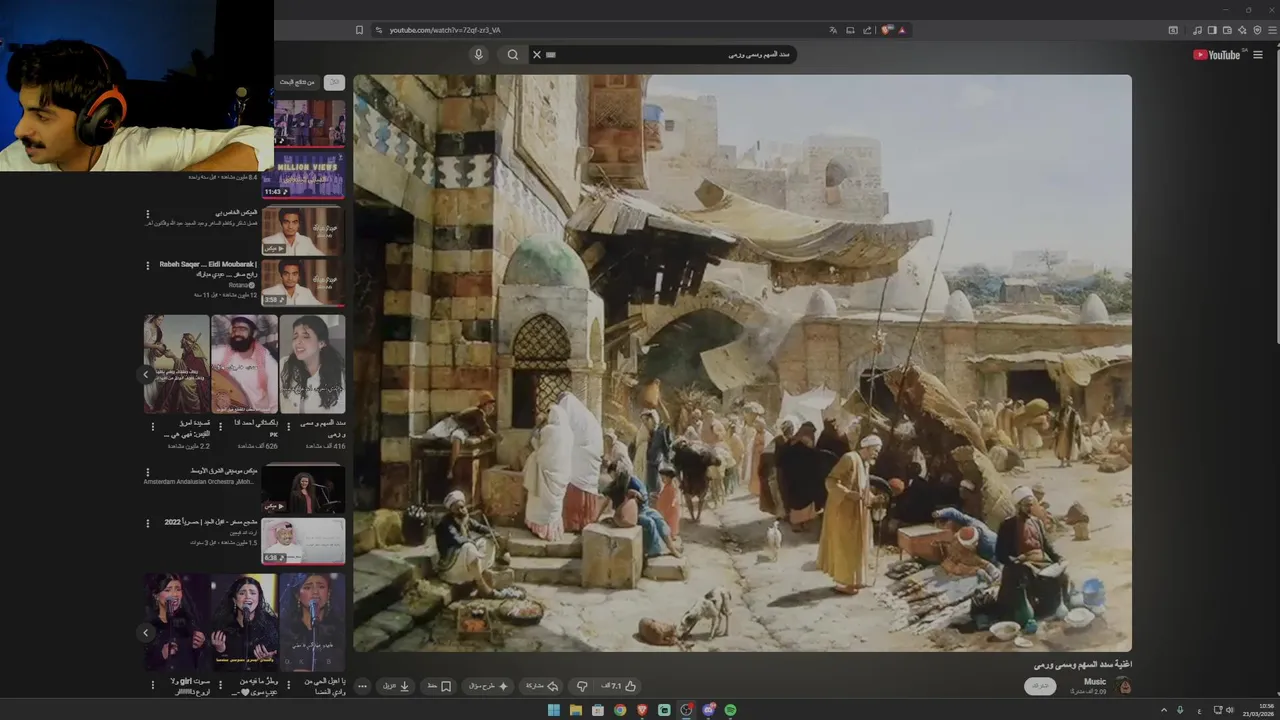The width and height of the screenshot is (1280, 720).
Task: Open the Brave Rewards triangle icon
Action: (x=902, y=30)
